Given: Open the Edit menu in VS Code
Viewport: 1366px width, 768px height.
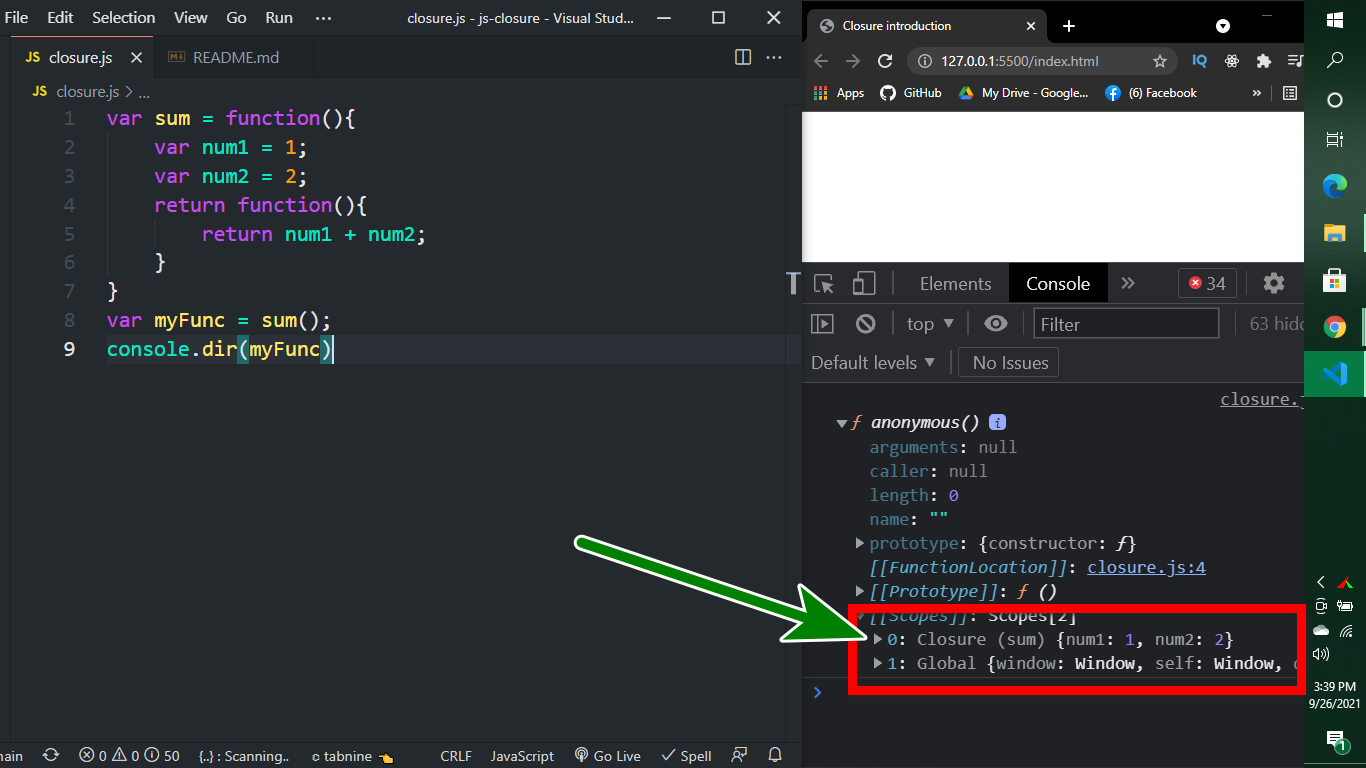Looking at the screenshot, I should [60, 18].
